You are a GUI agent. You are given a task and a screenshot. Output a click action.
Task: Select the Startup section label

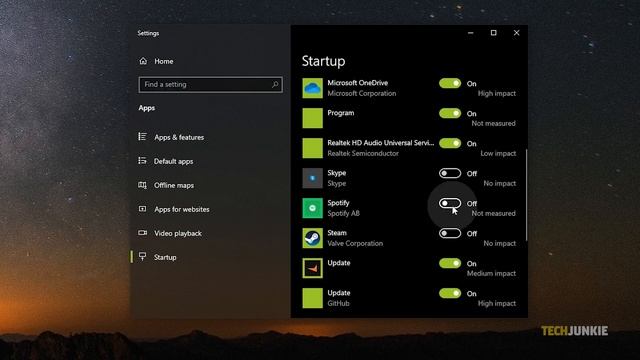point(165,257)
